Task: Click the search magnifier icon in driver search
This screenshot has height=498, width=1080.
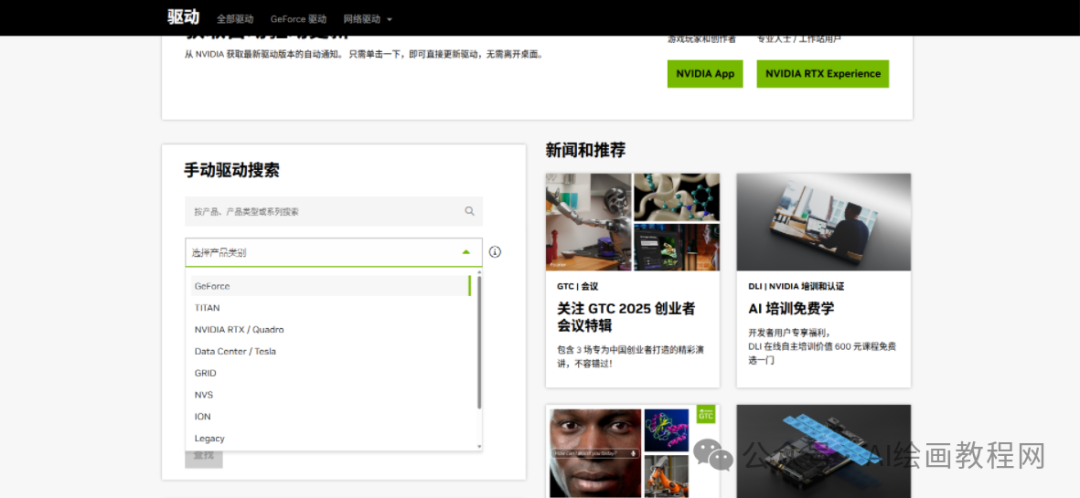Action: pos(469,211)
